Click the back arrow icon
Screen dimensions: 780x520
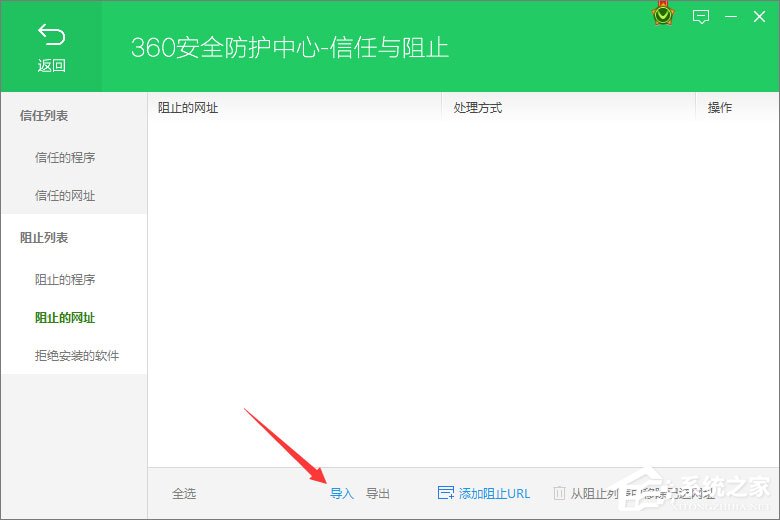coord(51,36)
